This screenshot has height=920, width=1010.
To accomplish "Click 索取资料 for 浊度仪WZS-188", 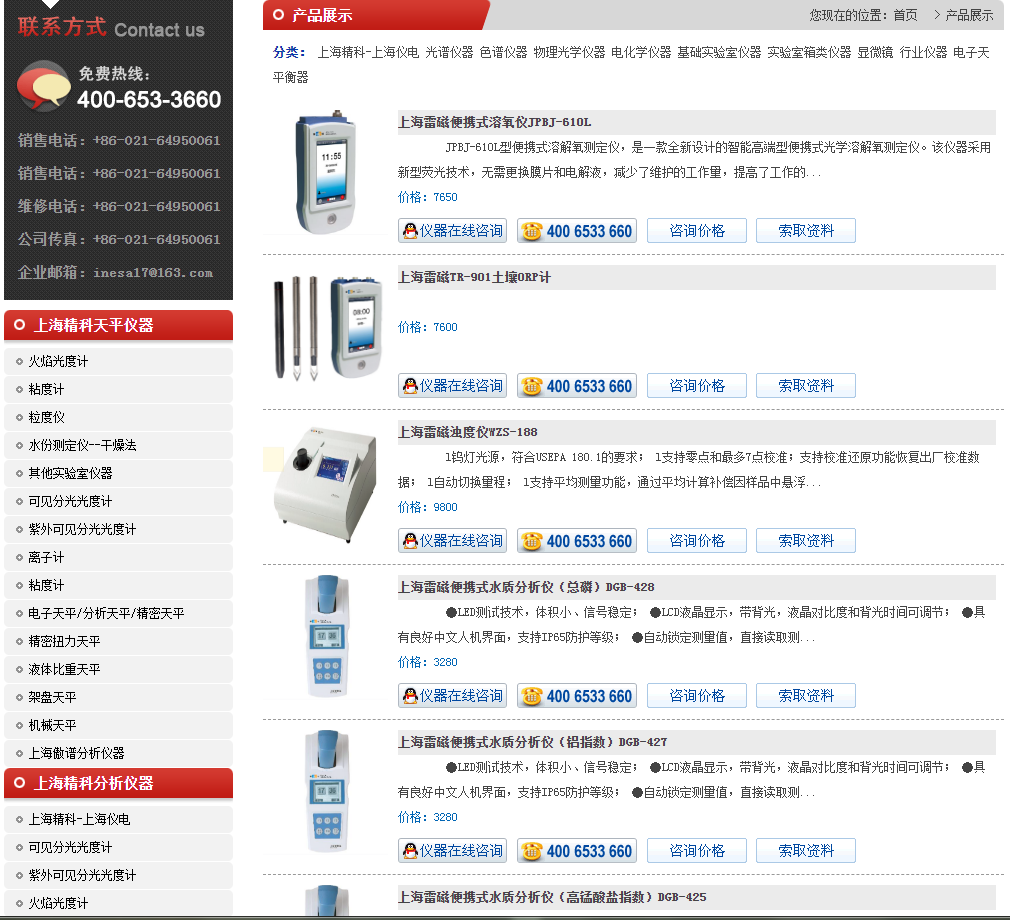I will (806, 541).
